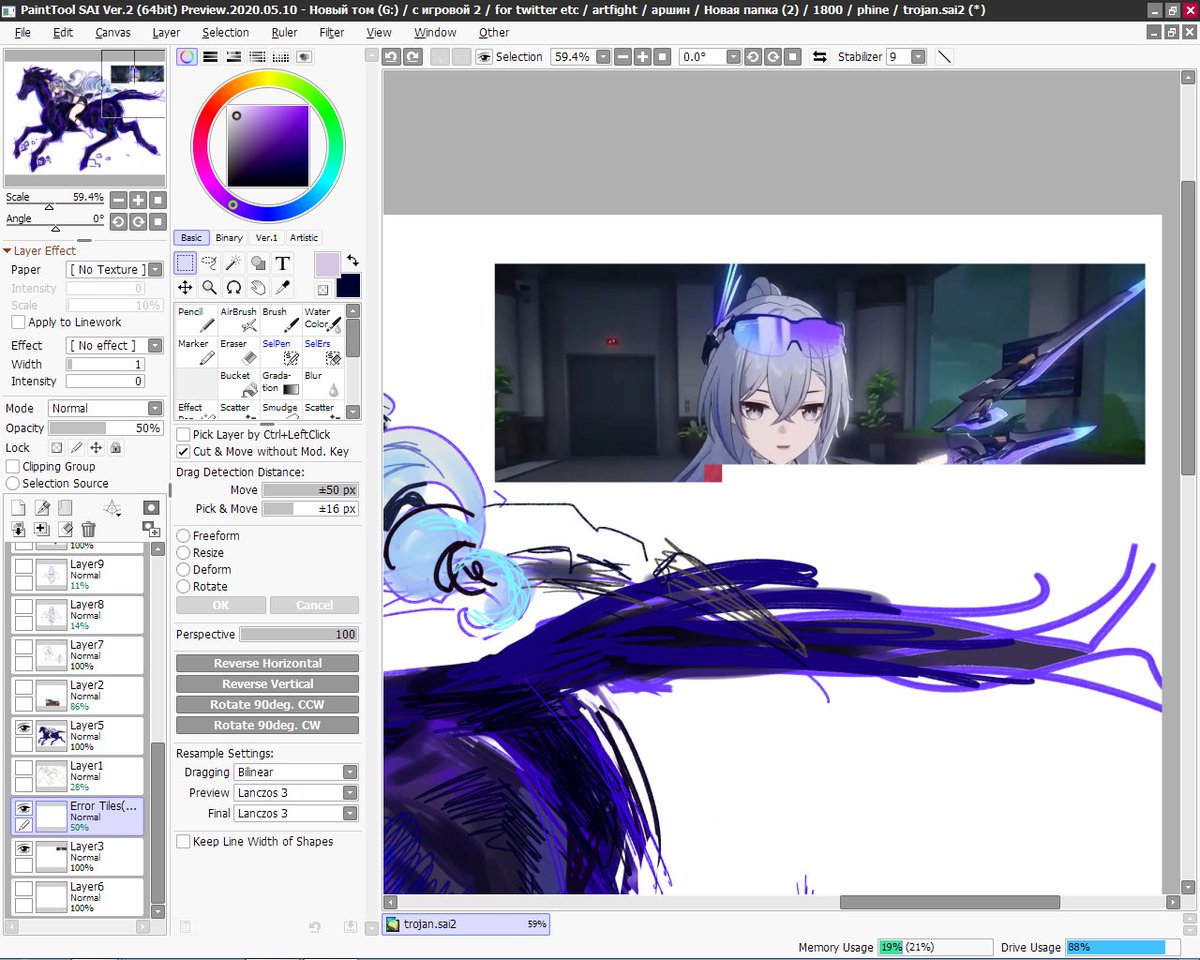Set layer as Selection Source
The image size is (1200, 960).
click(x=13, y=483)
